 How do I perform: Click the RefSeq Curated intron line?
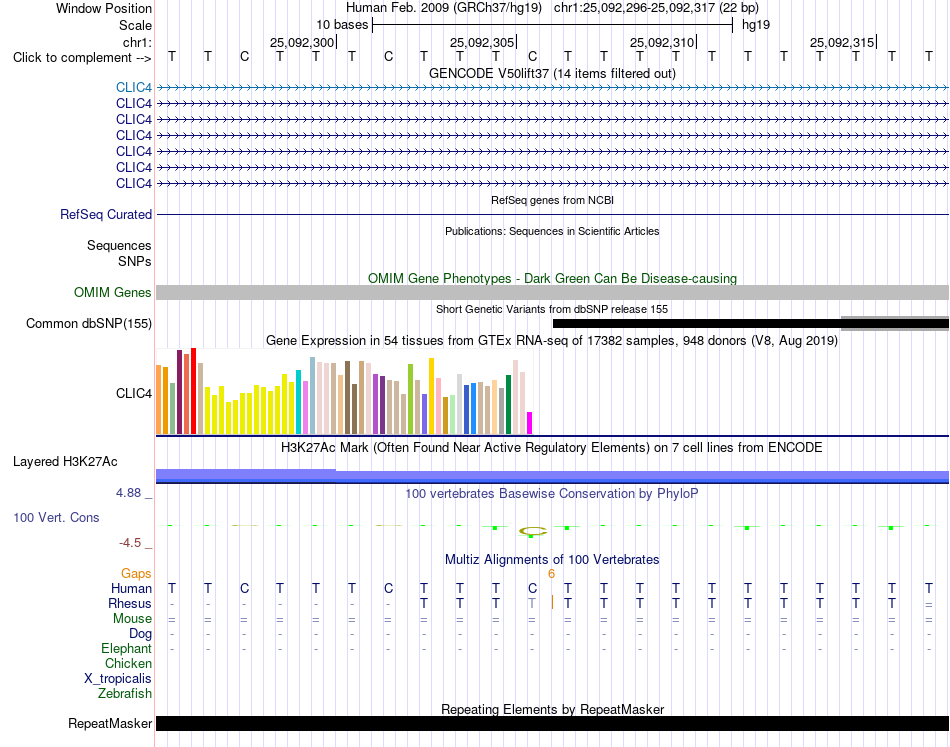[552, 214]
